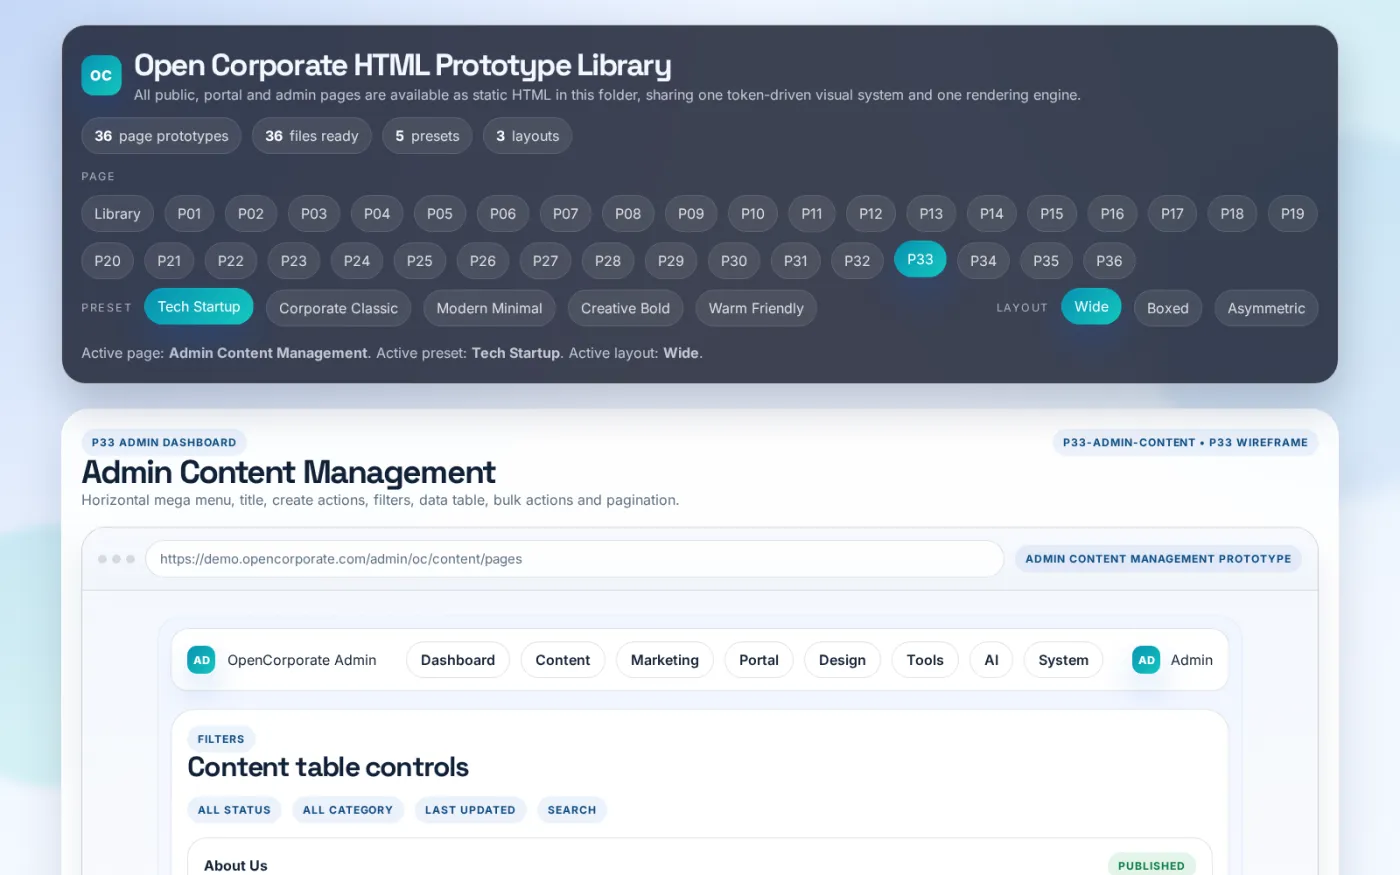Select the Creative Bold preset
1400x875 pixels.
tap(626, 308)
